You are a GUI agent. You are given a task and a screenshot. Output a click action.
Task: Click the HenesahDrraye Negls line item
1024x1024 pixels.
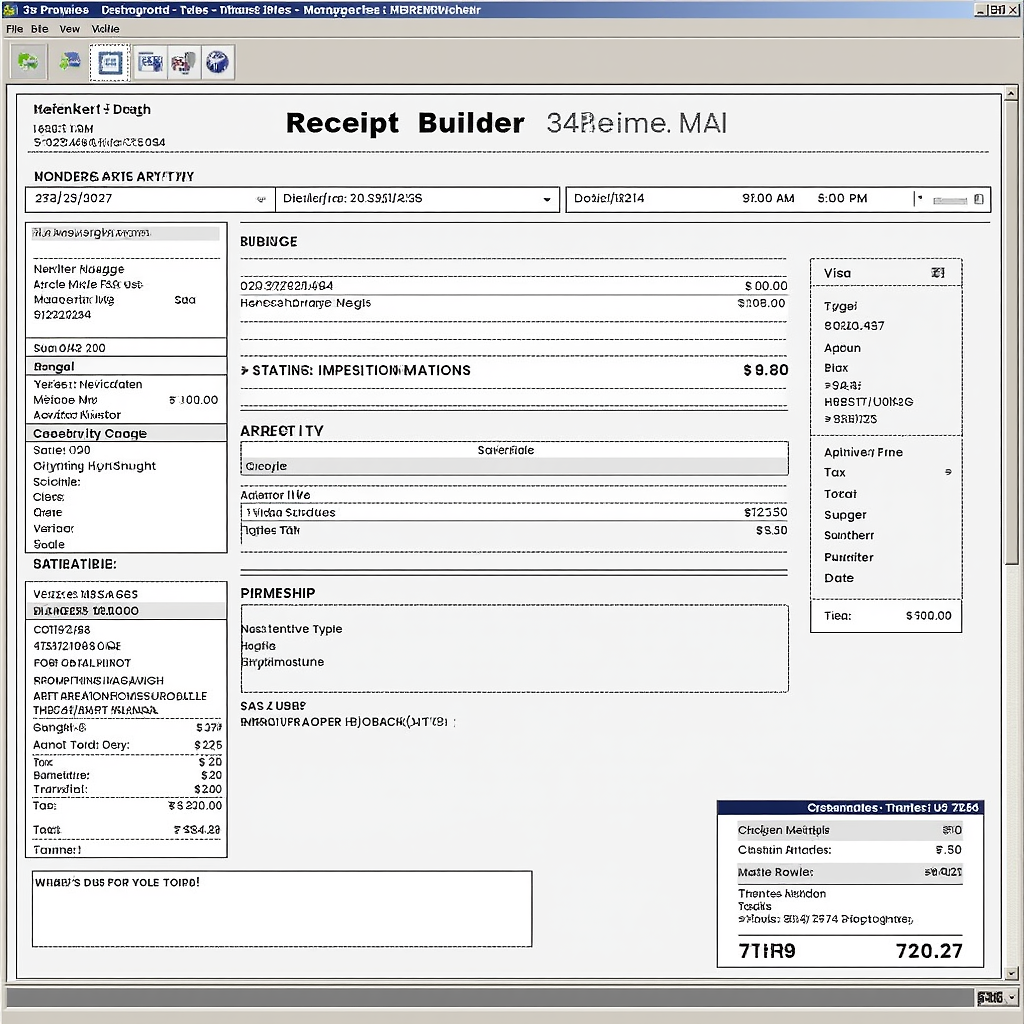click(514, 303)
